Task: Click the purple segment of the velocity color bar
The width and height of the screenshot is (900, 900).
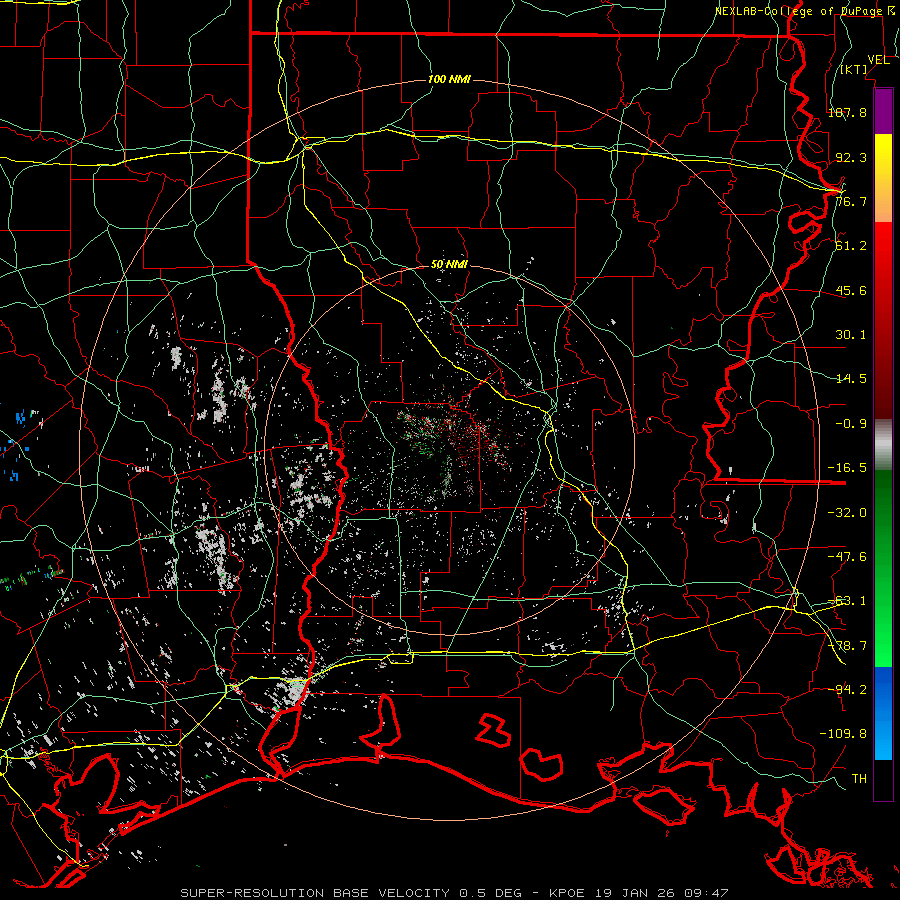Action: coord(883,112)
